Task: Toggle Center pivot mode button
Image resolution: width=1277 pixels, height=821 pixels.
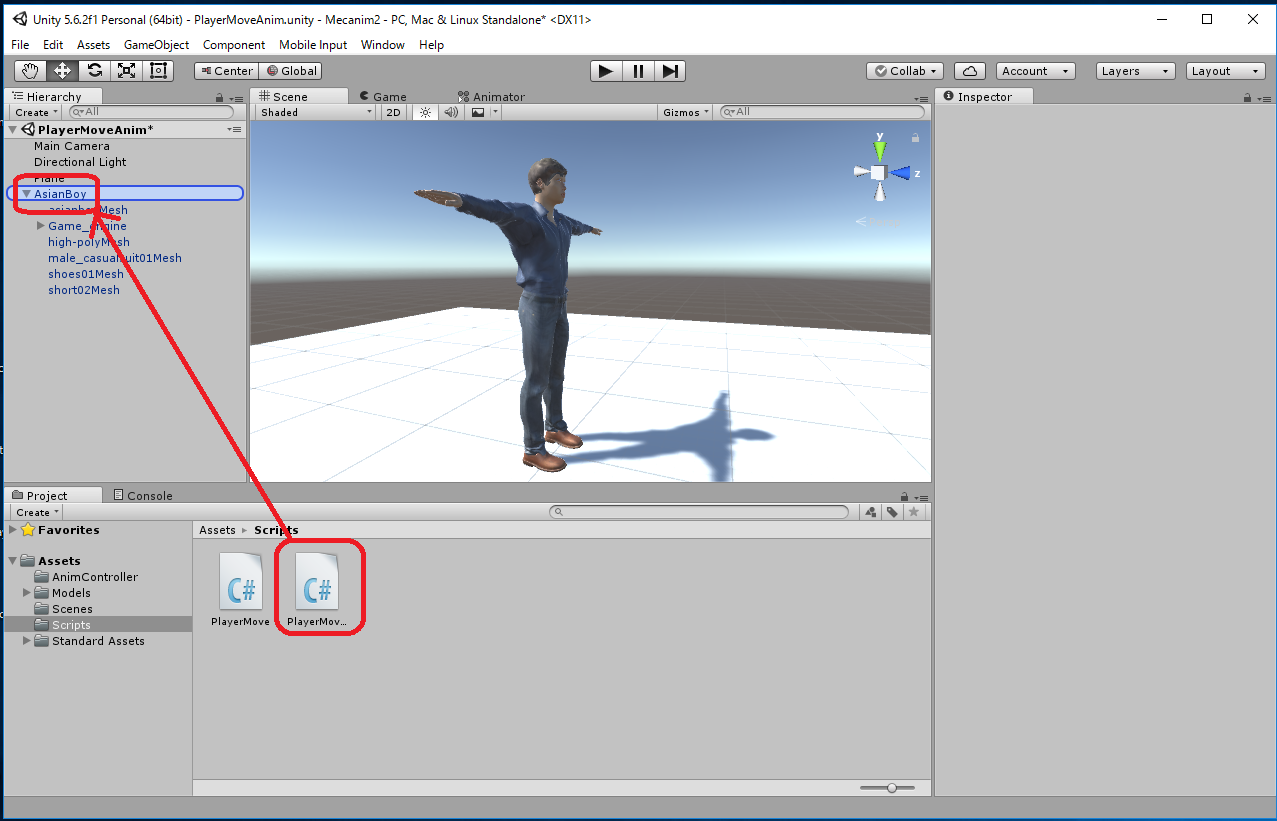Action: pos(226,71)
